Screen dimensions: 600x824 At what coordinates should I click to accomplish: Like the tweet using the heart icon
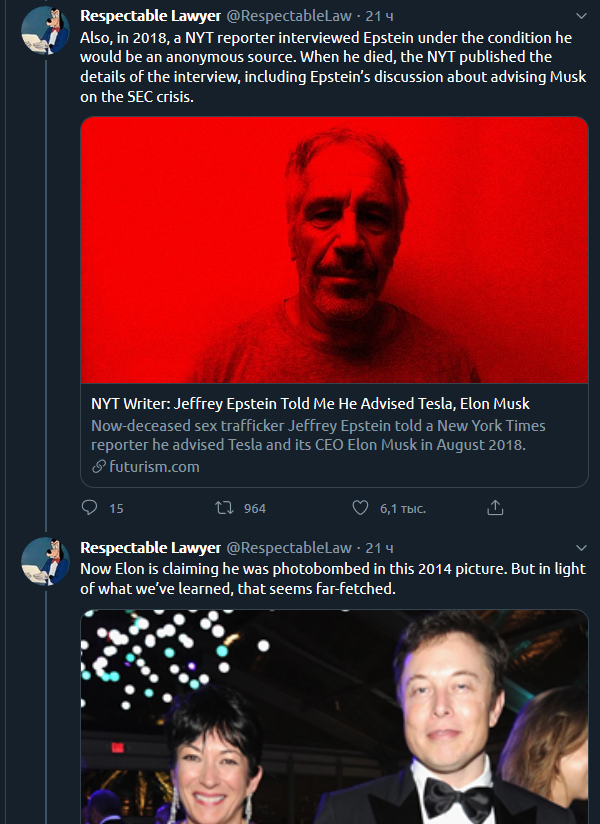(x=360, y=508)
